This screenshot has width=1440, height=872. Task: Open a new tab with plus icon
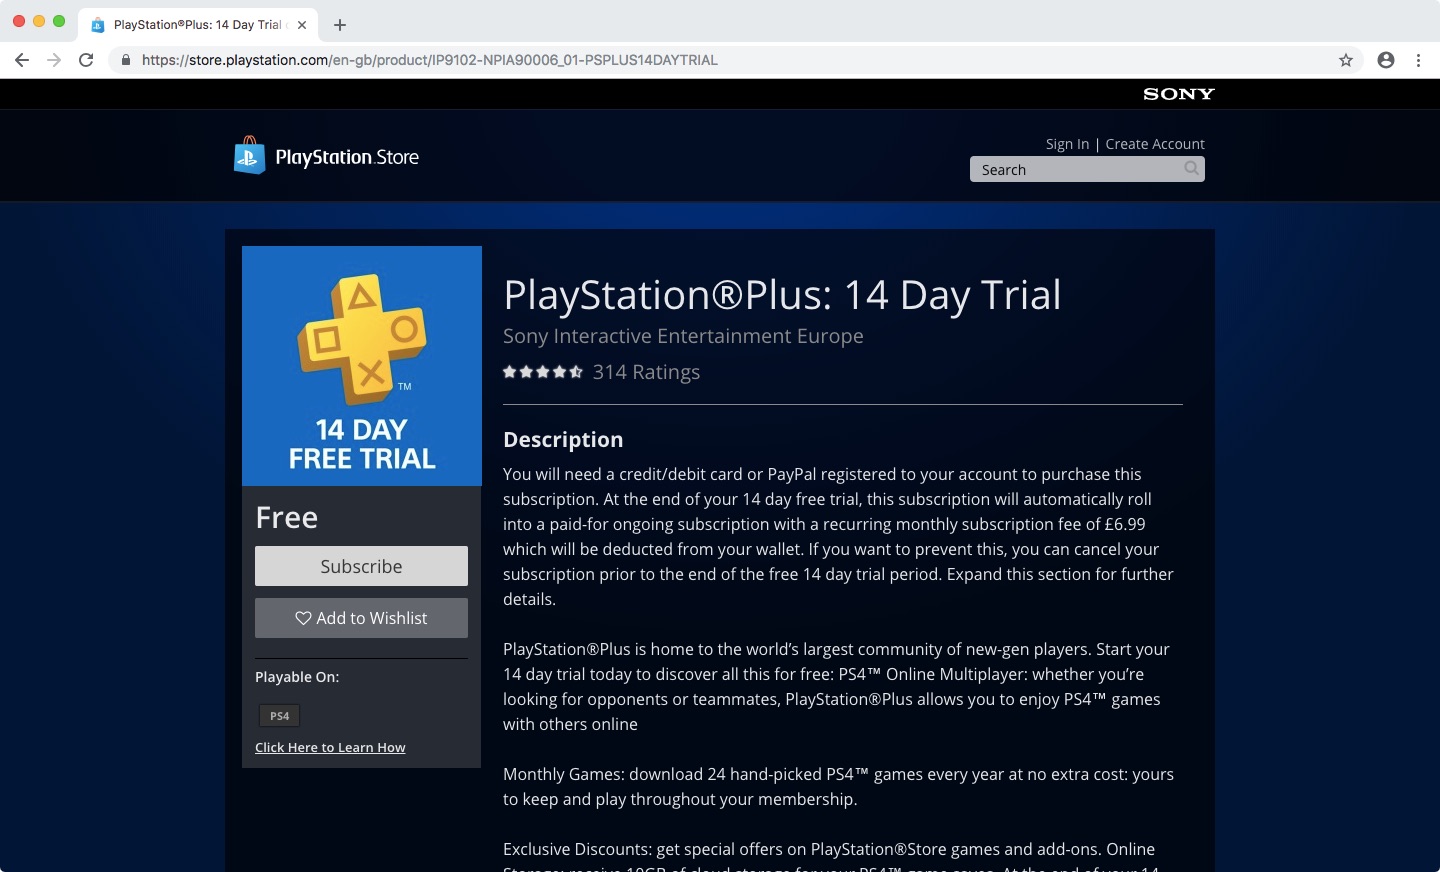tap(340, 25)
